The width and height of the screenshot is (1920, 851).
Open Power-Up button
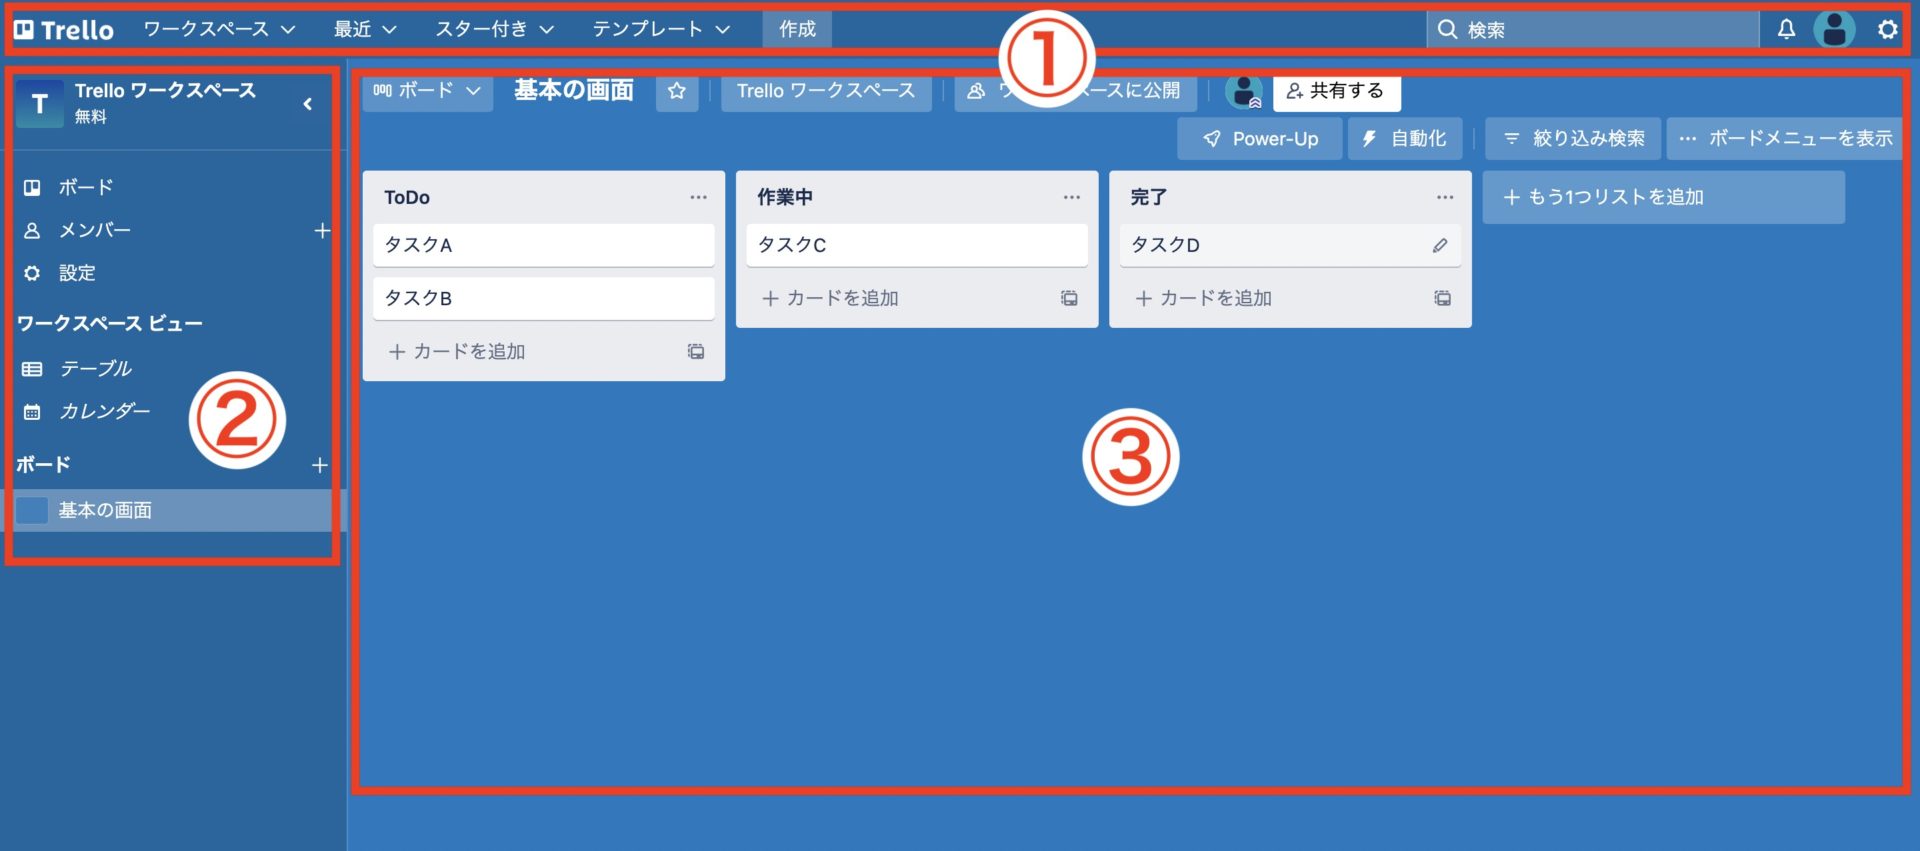tap(1260, 139)
